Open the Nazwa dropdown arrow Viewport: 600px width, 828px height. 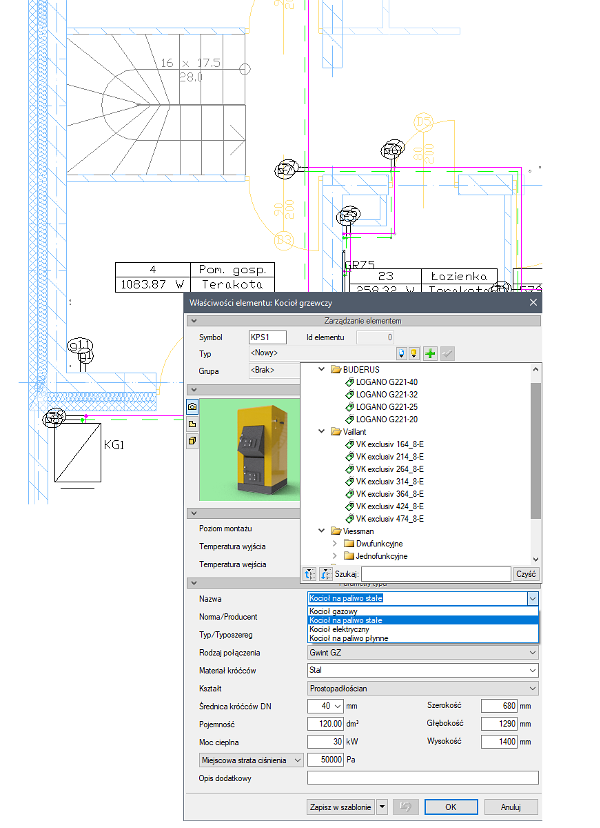click(x=532, y=598)
